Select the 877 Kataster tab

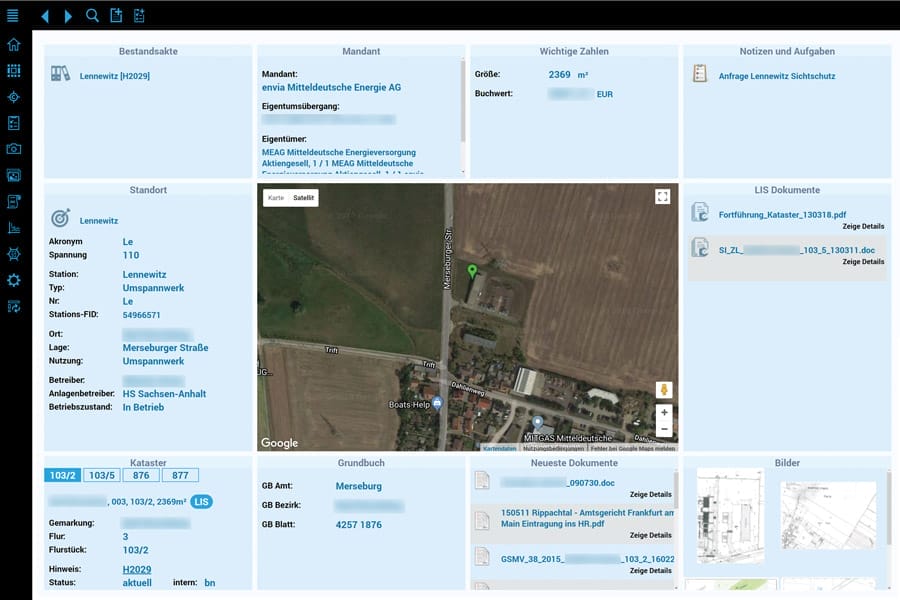tap(180, 475)
